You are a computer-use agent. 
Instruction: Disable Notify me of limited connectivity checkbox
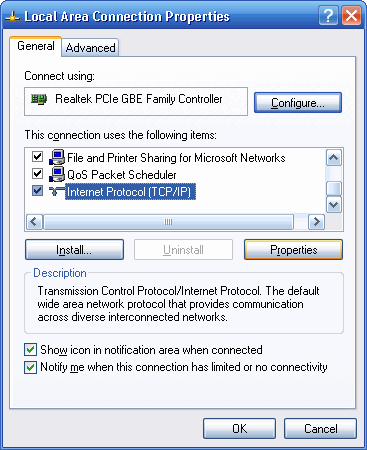pos(30,367)
